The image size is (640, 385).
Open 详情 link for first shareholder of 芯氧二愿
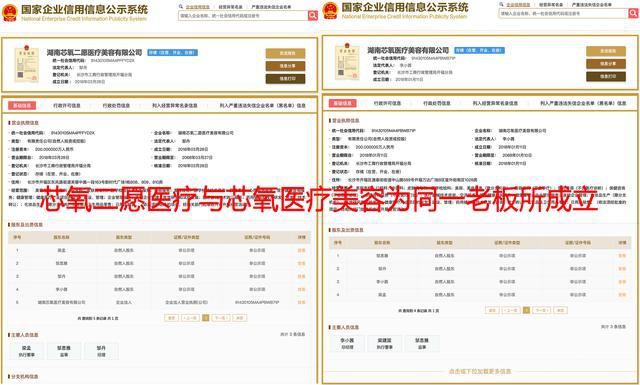coord(302,250)
